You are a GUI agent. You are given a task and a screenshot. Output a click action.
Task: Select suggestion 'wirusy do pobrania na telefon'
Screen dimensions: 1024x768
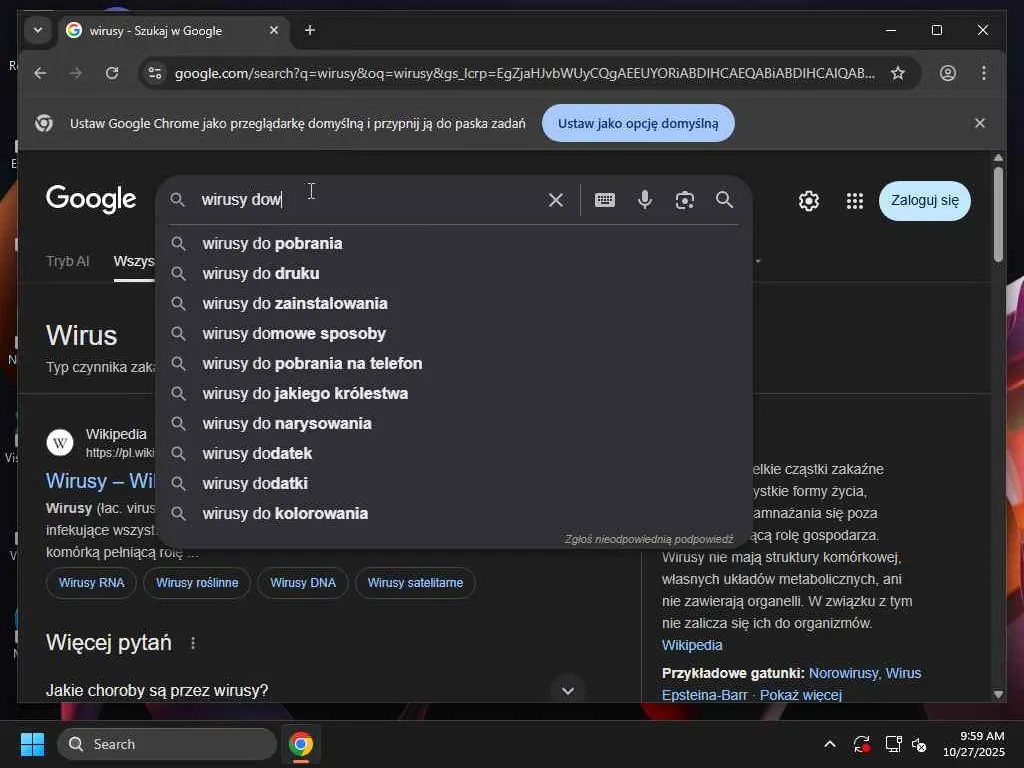pos(454,364)
